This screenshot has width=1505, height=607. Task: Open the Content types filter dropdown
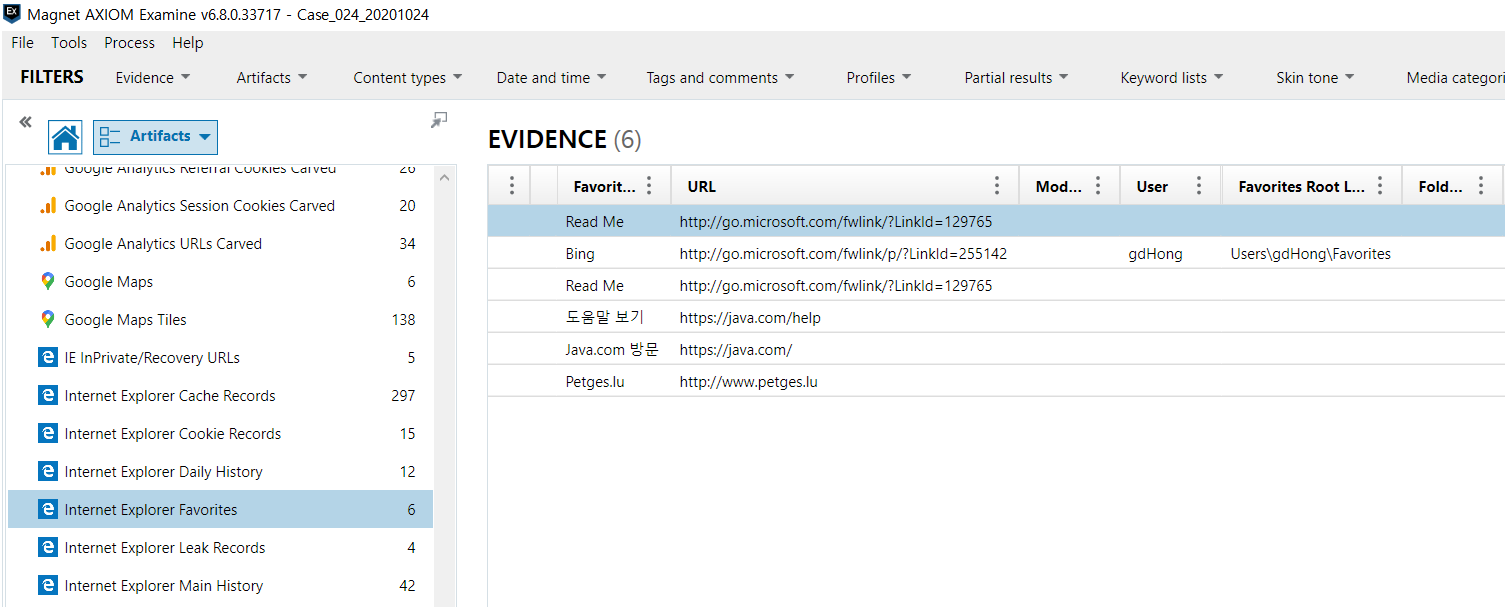408,78
